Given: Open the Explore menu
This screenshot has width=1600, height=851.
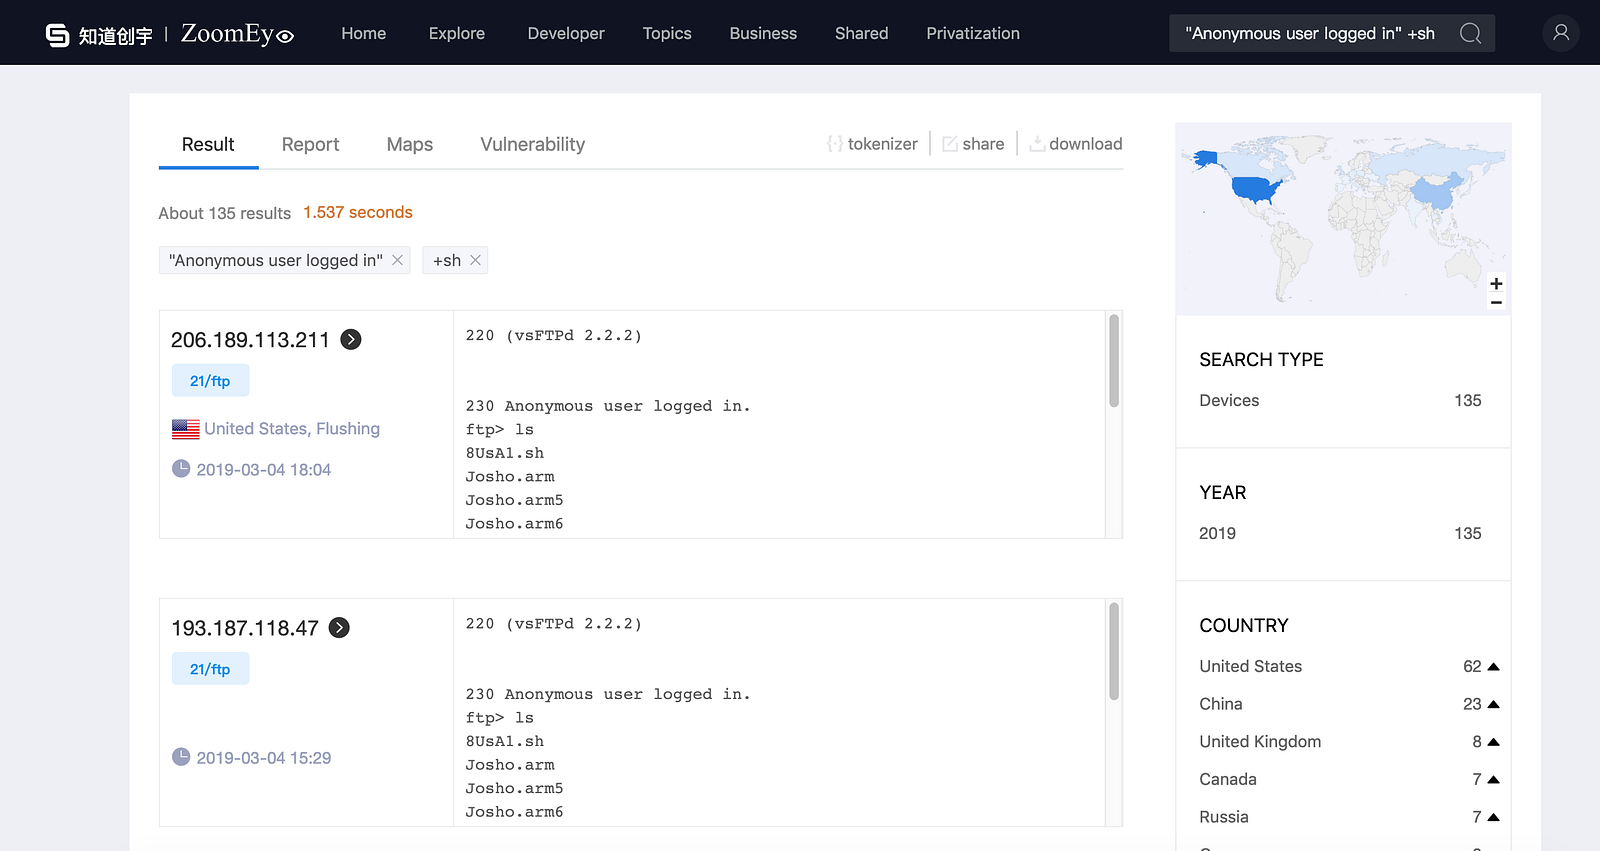Looking at the screenshot, I should (x=457, y=33).
